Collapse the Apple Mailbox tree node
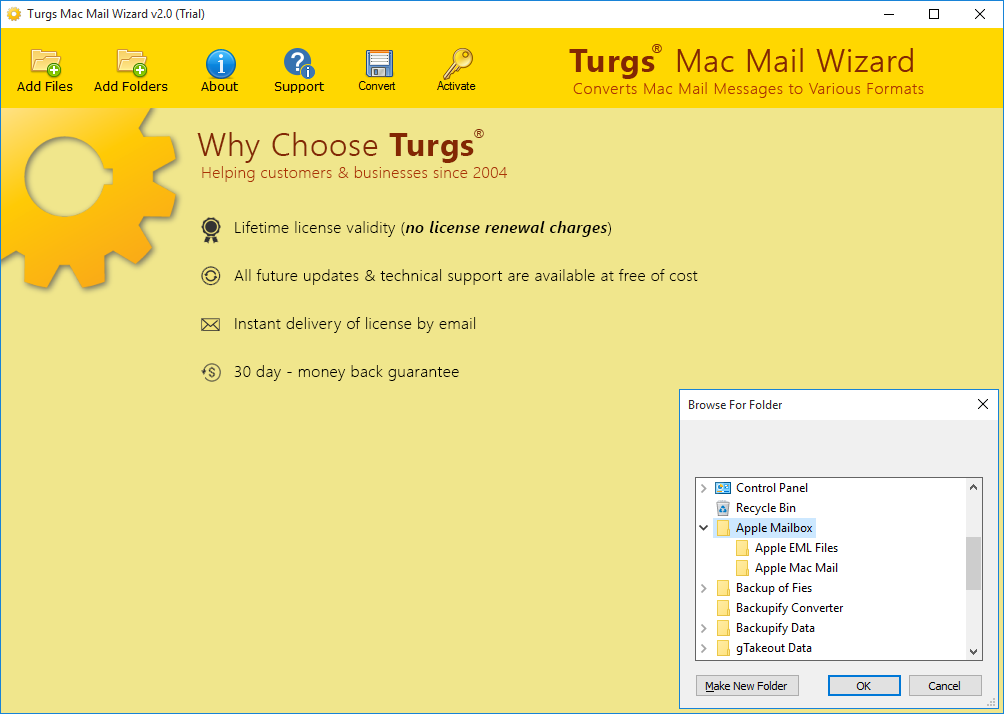This screenshot has width=1004, height=714. pos(704,528)
